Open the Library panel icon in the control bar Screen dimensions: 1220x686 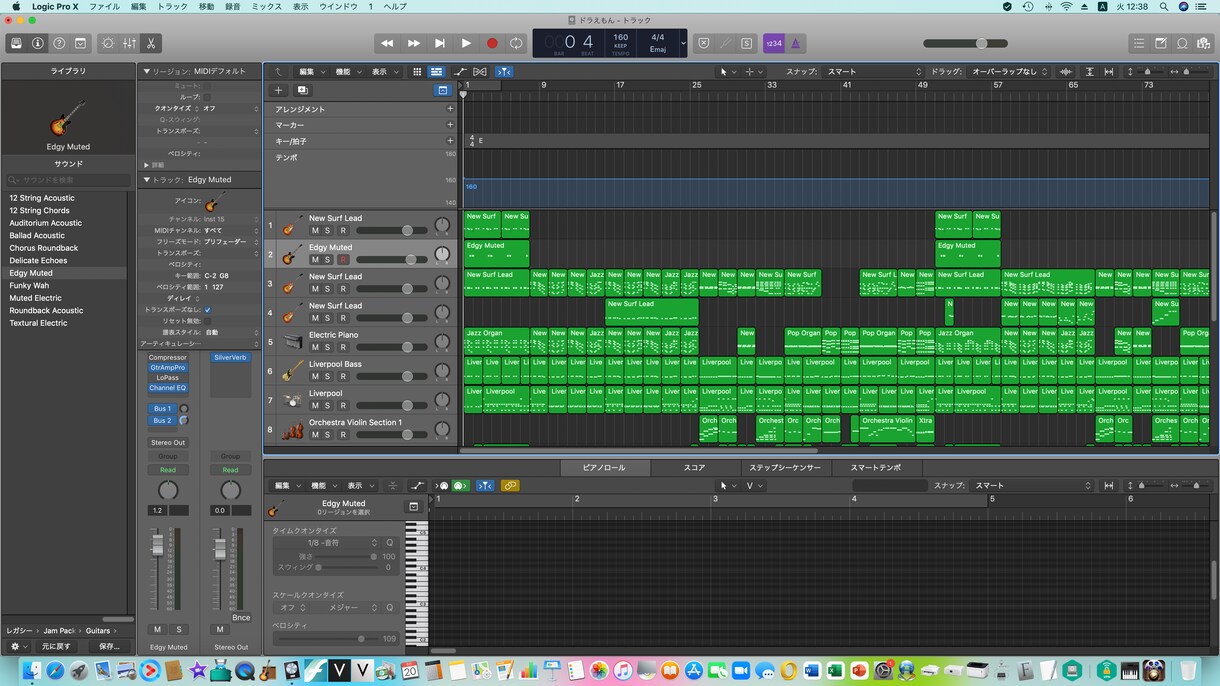pos(16,43)
